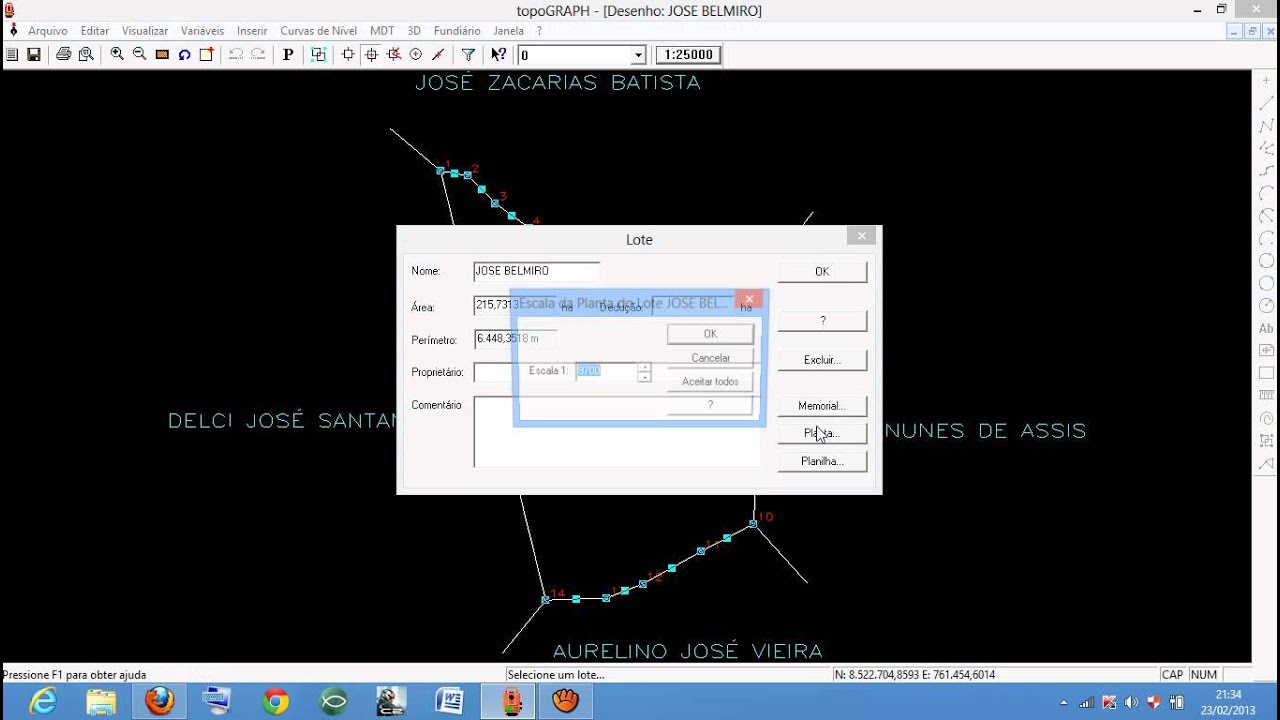1280x720 pixels.
Task: Click Cancelar in the scale dialog
Action: coord(710,358)
